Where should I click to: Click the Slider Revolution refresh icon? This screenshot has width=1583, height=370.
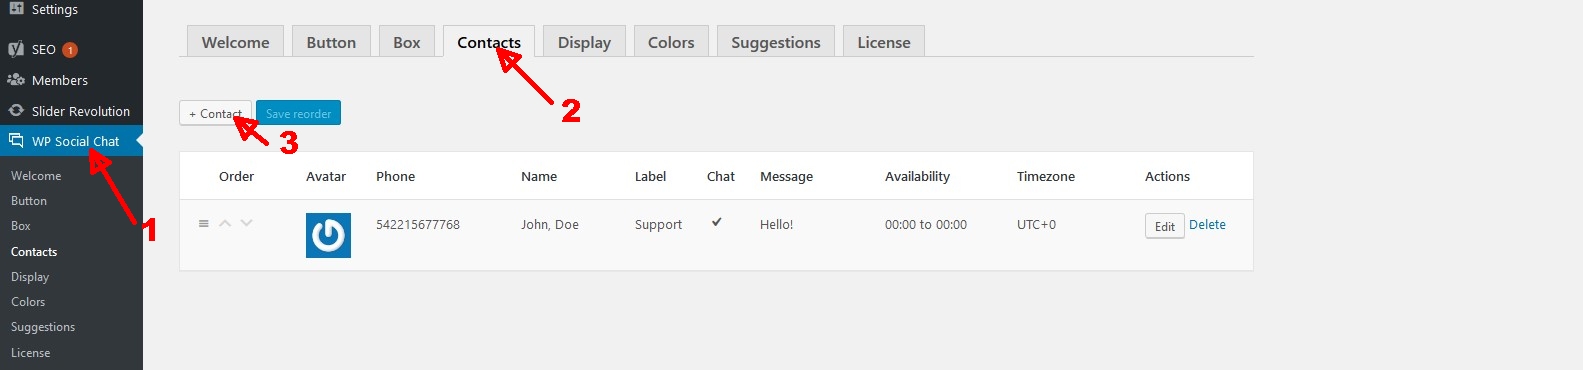tap(16, 110)
